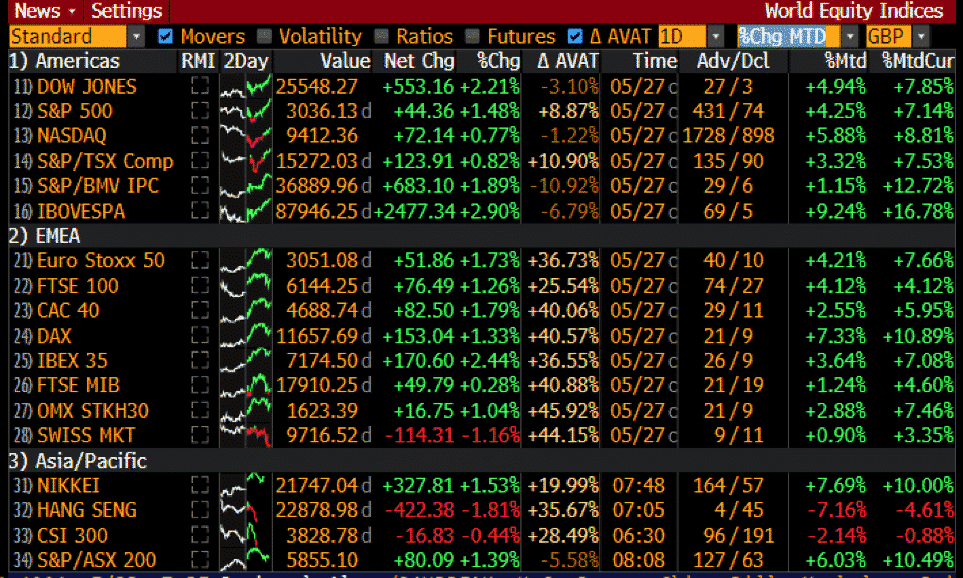Open FTSE 100 2Day sparkline chart
Viewport: 963px width, 578px height.
[x=246, y=286]
